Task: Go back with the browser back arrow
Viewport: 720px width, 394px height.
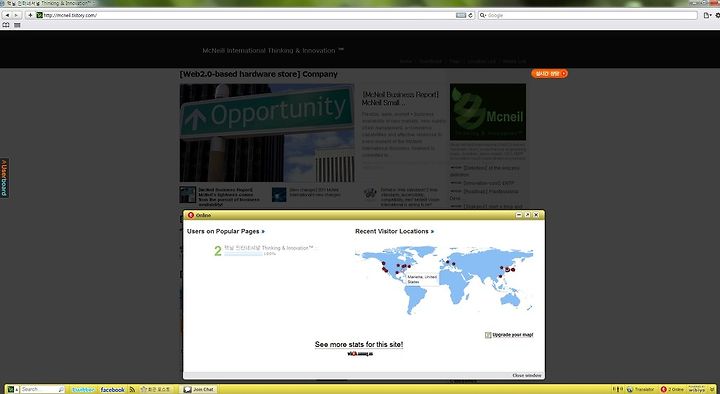Action: pos(7,15)
